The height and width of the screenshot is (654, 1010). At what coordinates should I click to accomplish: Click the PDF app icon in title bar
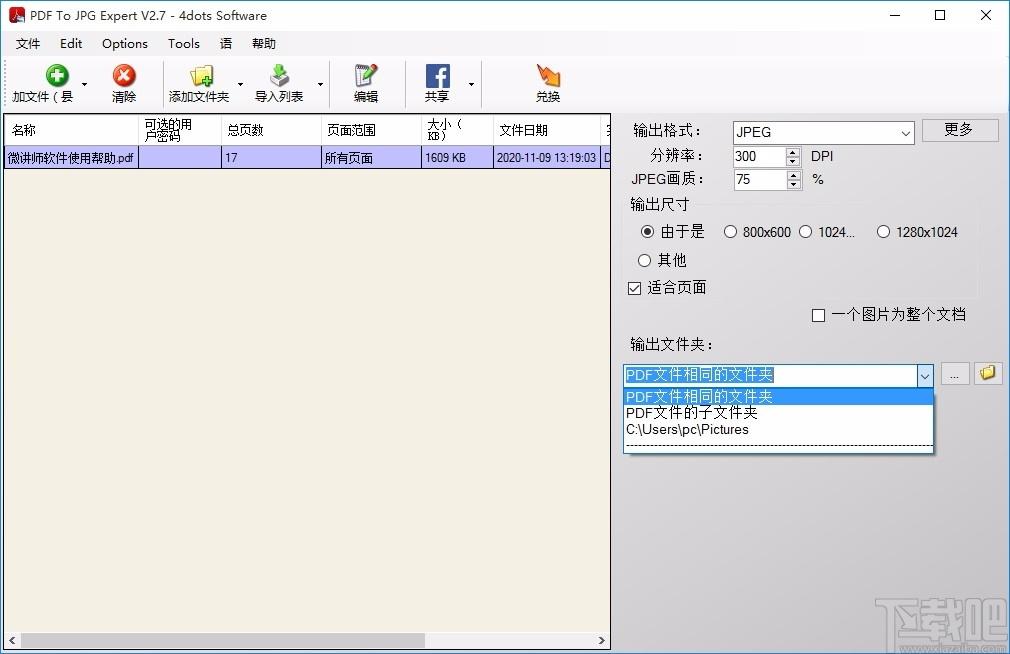(17, 15)
